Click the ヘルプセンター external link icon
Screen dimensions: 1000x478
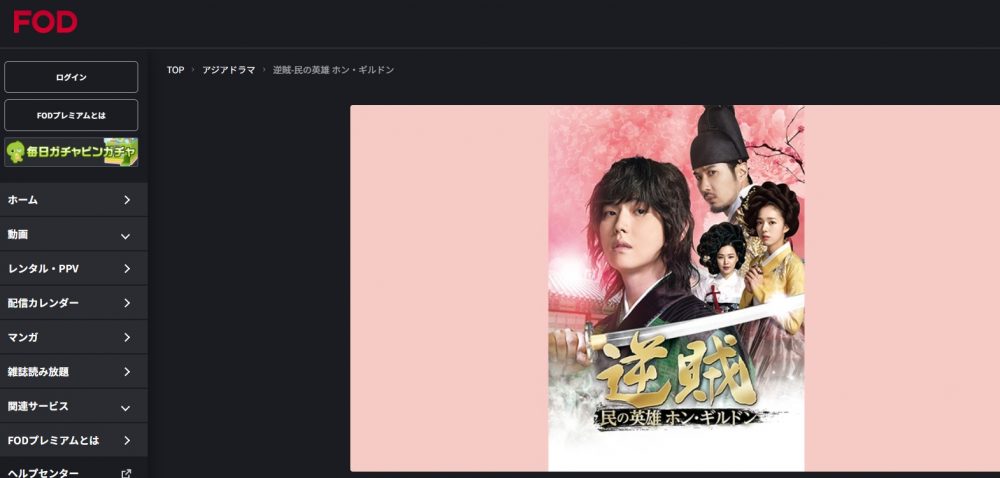click(x=126, y=474)
